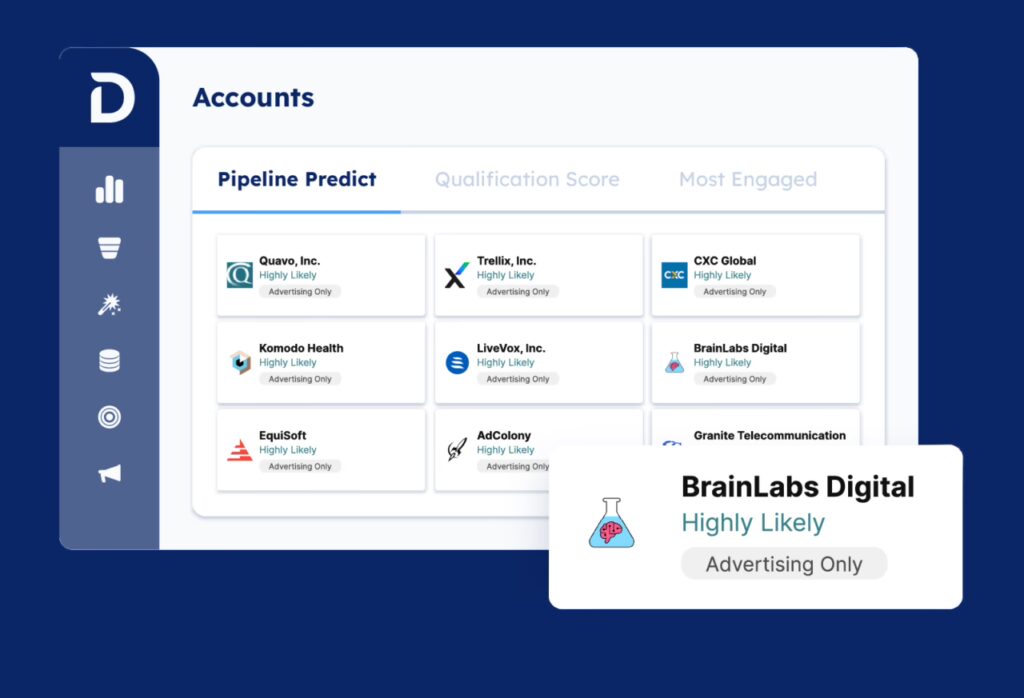This screenshot has height=698, width=1024.
Task: Click the Quavo, Inc. logo
Action: pos(240,275)
